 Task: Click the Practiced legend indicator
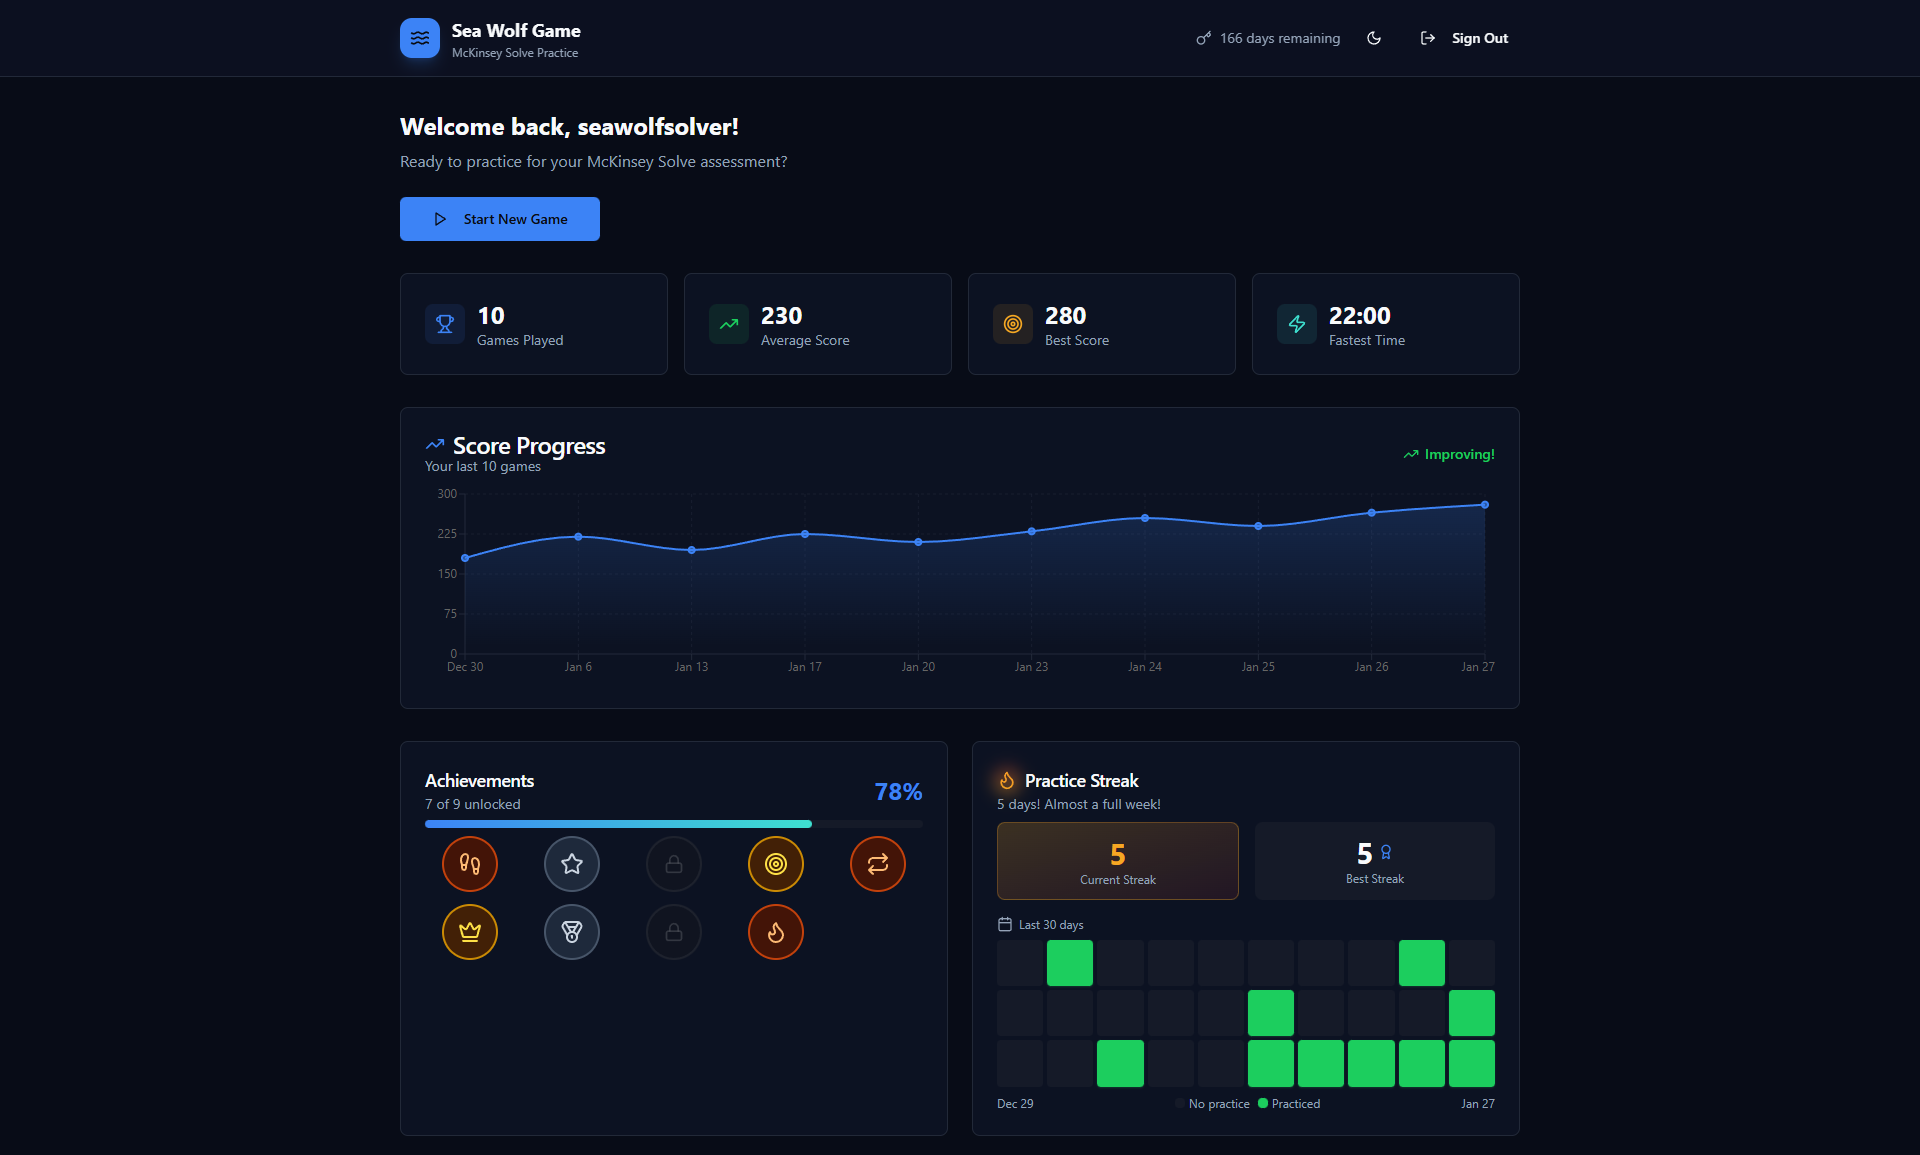click(x=1262, y=1103)
